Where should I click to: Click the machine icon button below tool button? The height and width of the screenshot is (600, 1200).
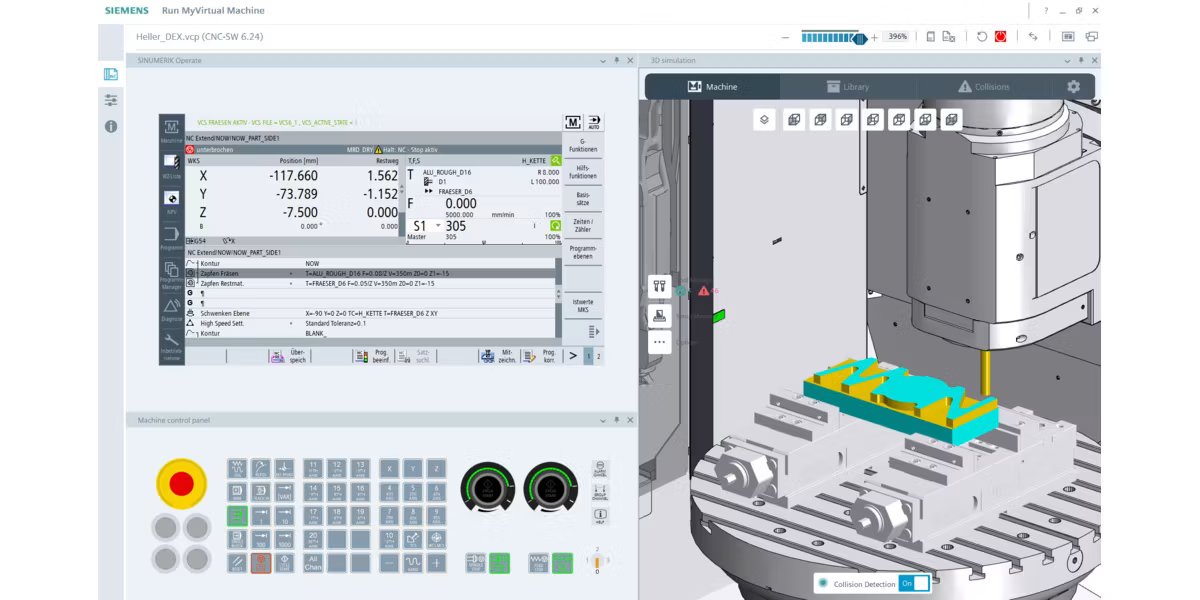(659, 314)
